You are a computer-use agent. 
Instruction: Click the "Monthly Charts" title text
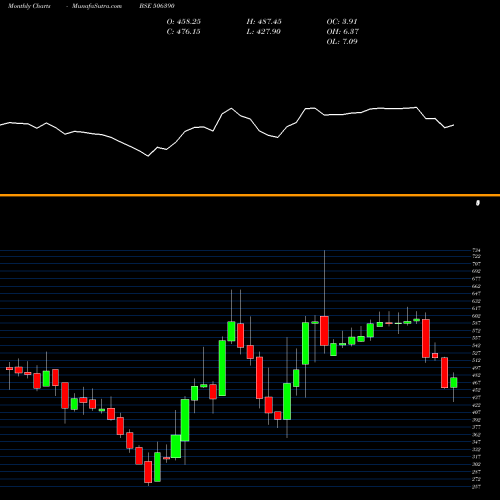coord(29,6)
